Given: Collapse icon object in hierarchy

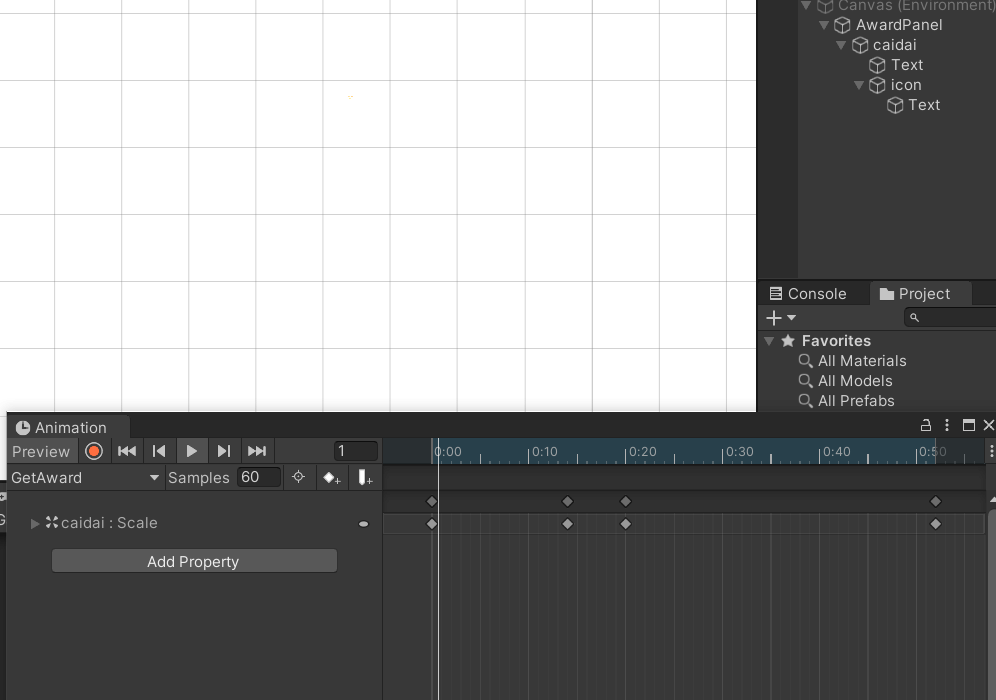Looking at the screenshot, I should (859, 85).
